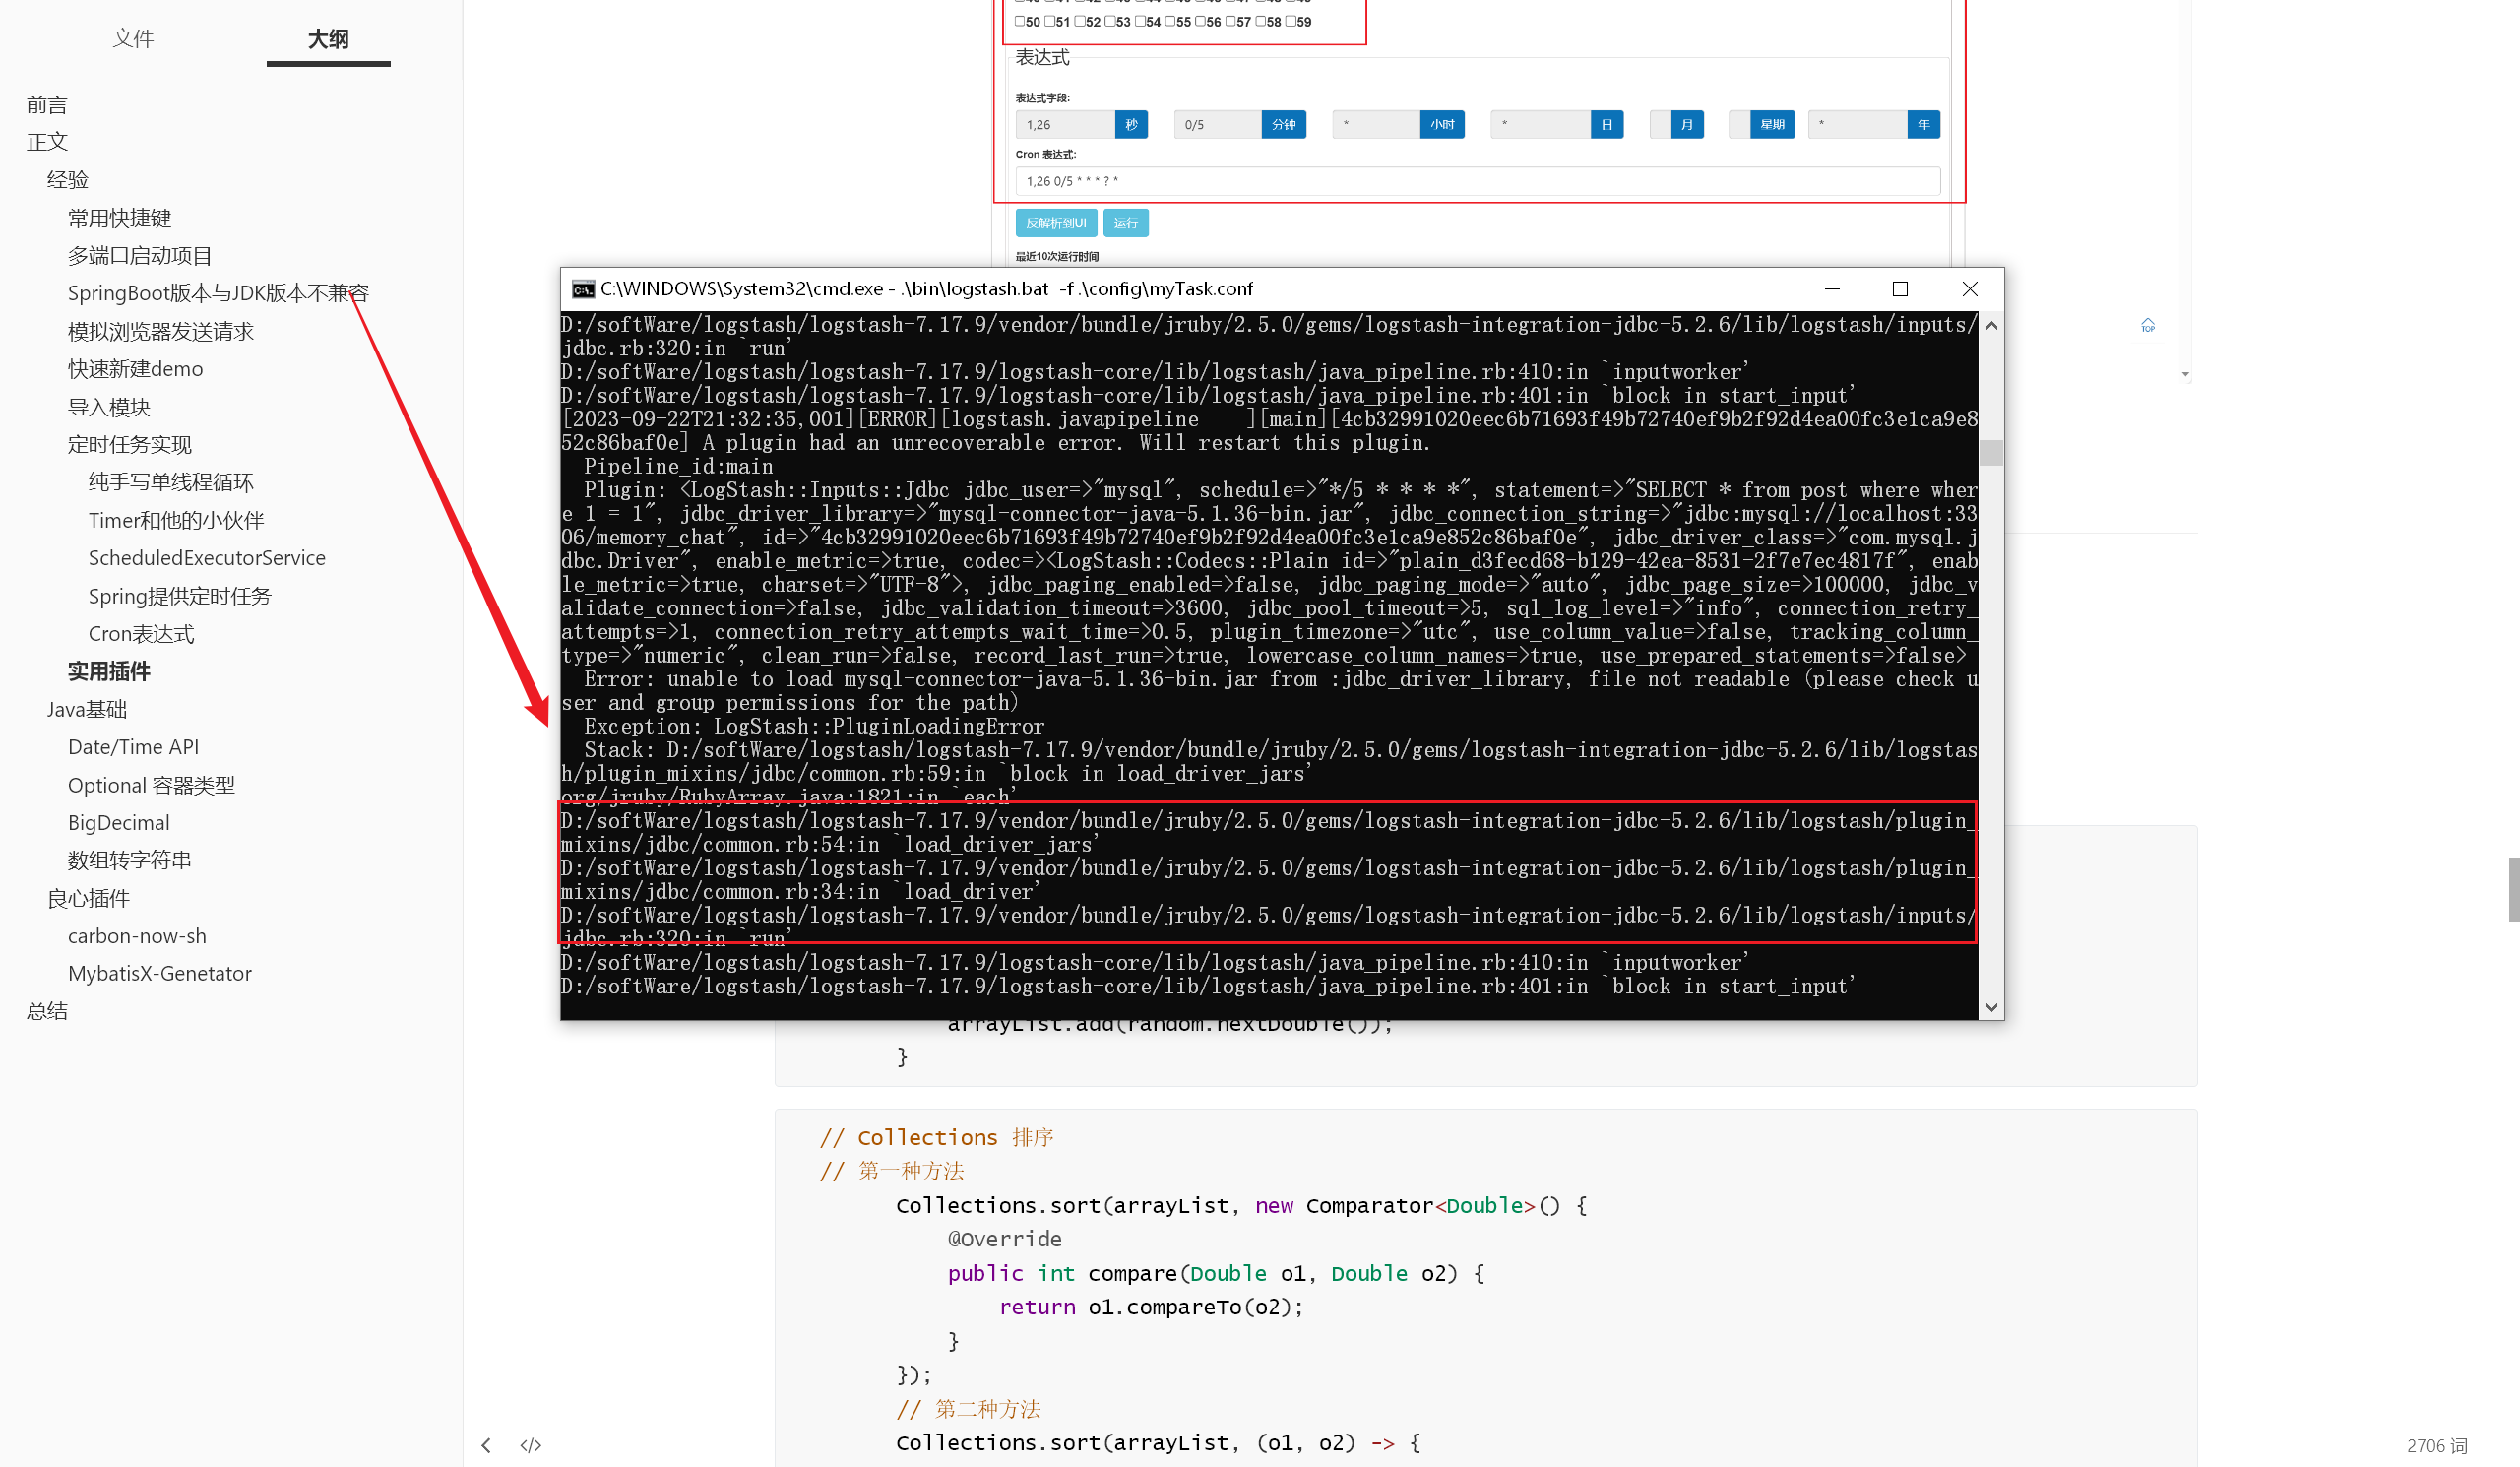Jump to SpringBoot版本与JDK版本不兼容 heading

click(x=218, y=293)
